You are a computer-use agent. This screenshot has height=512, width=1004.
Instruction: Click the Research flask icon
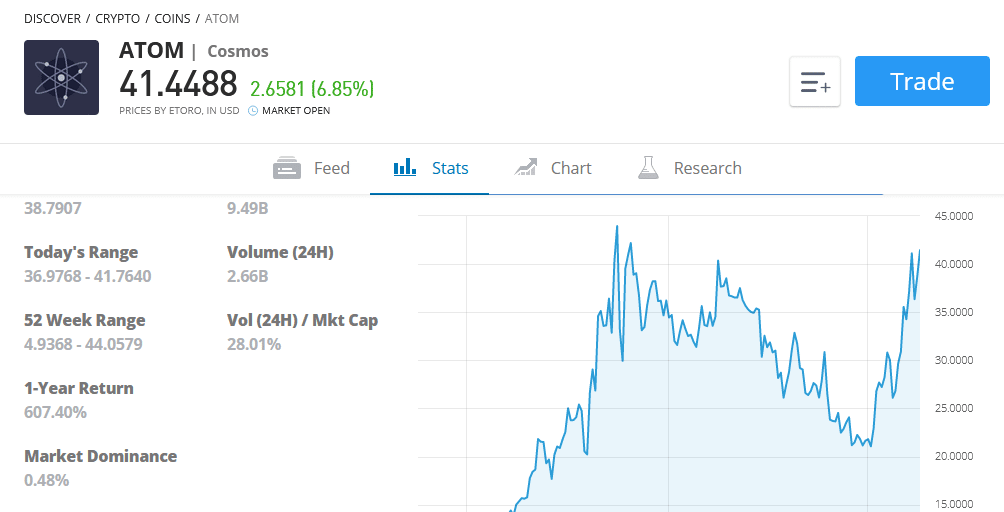(x=648, y=168)
